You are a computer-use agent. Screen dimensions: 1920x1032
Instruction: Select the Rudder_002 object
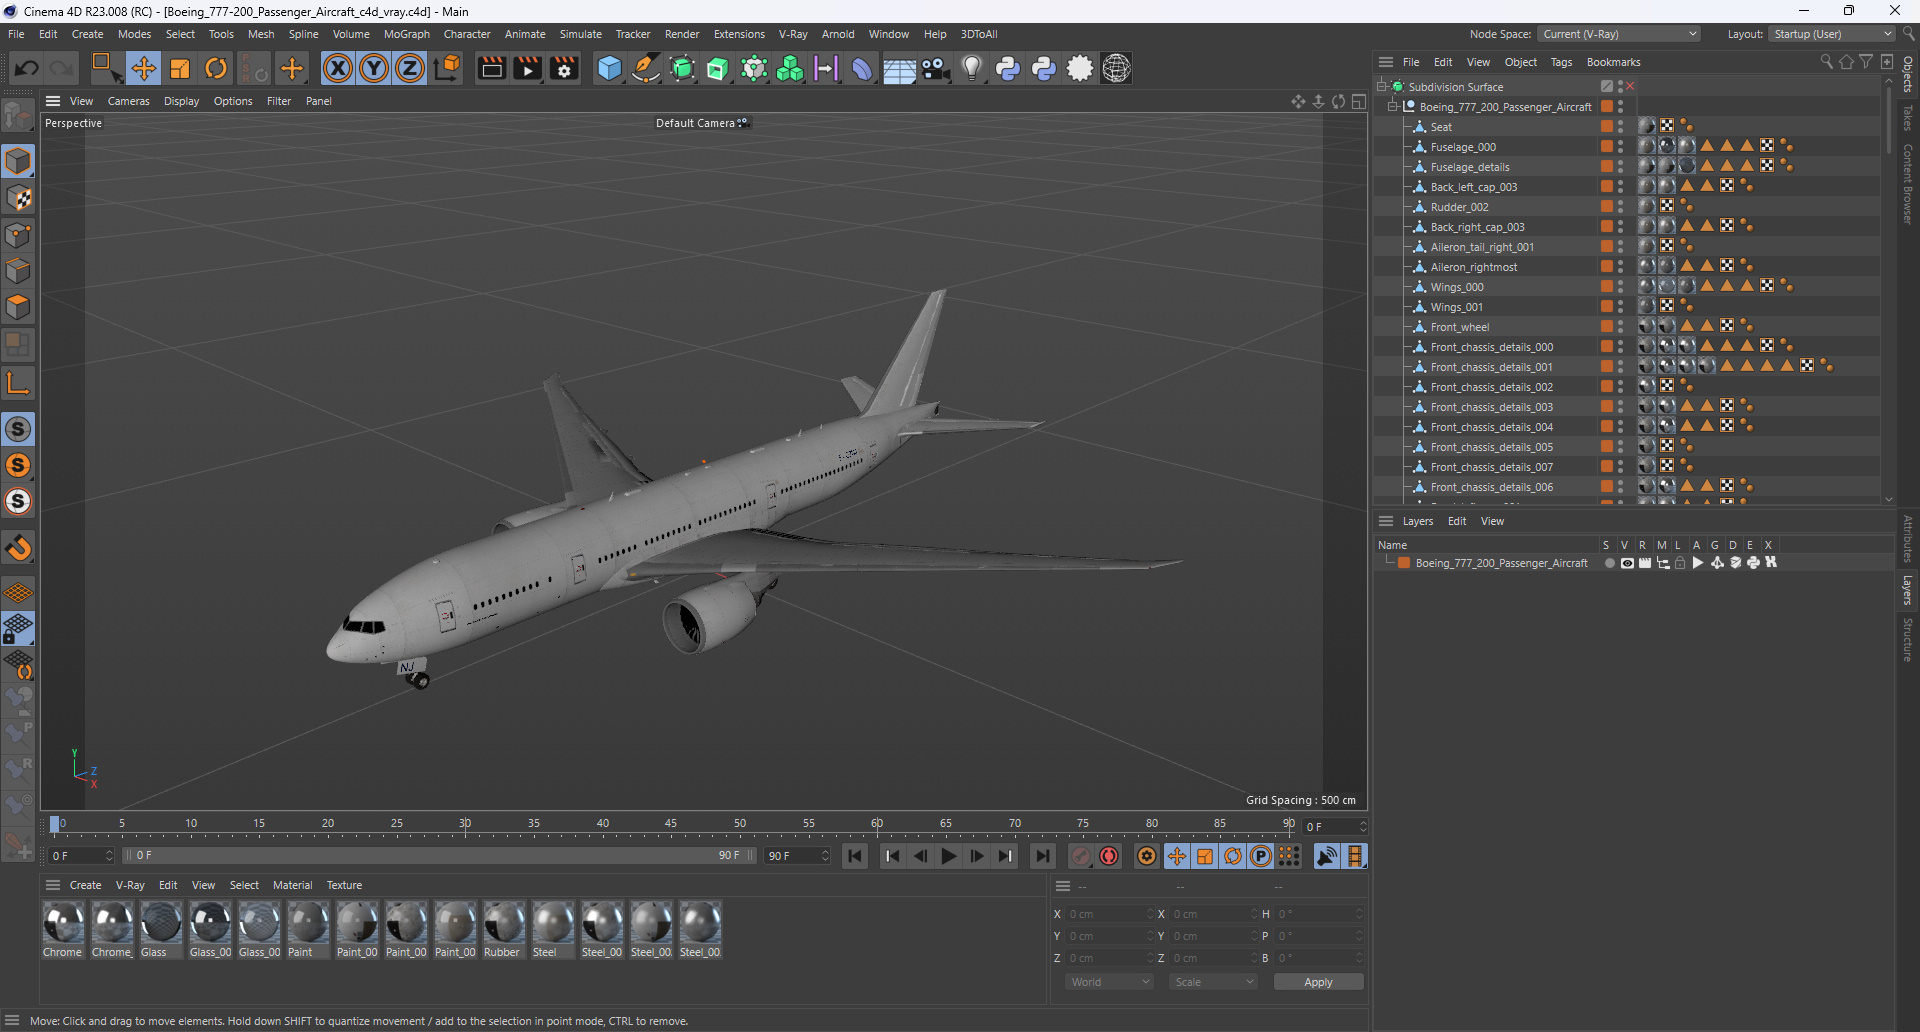point(1459,207)
